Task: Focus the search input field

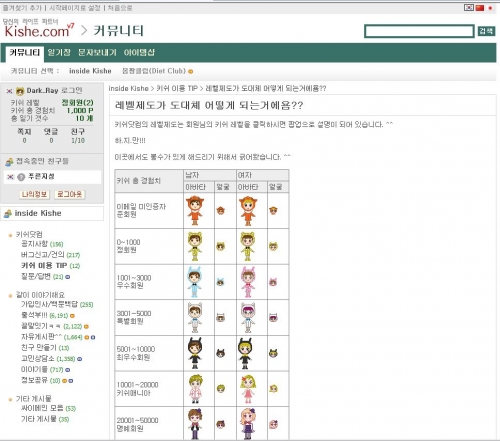Action: 419,31
